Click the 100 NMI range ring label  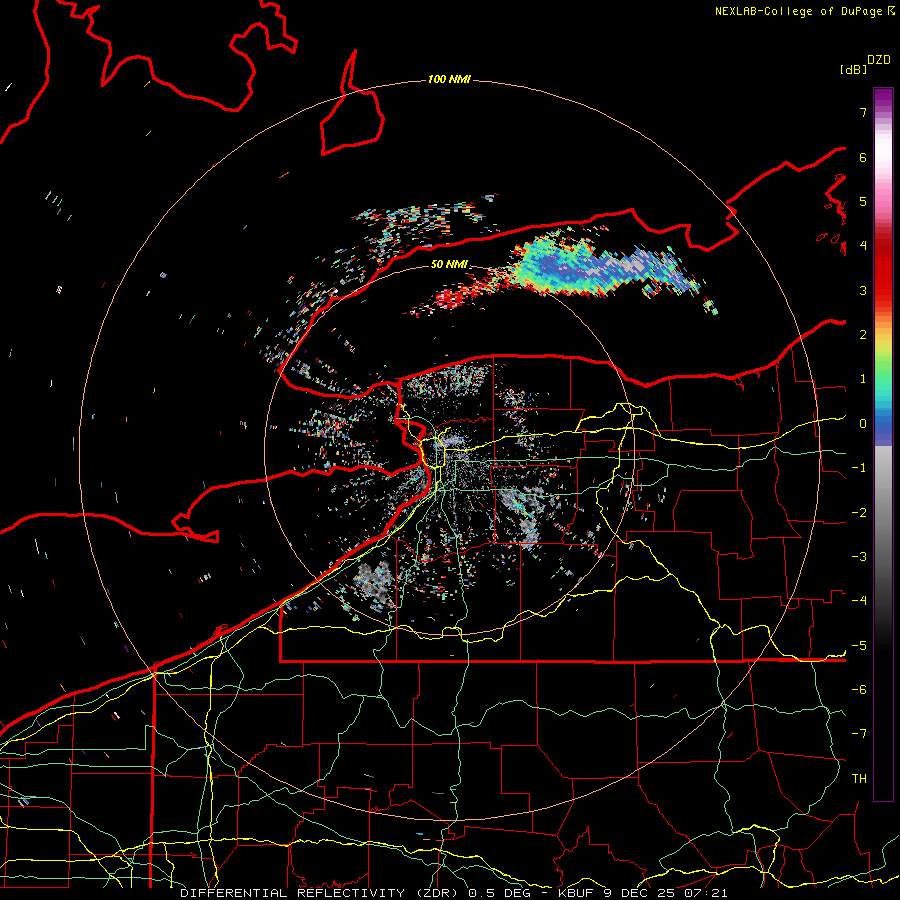click(449, 79)
